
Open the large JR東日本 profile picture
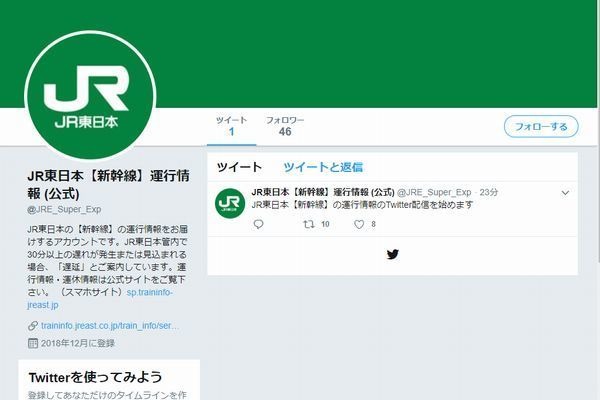click(90, 96)
